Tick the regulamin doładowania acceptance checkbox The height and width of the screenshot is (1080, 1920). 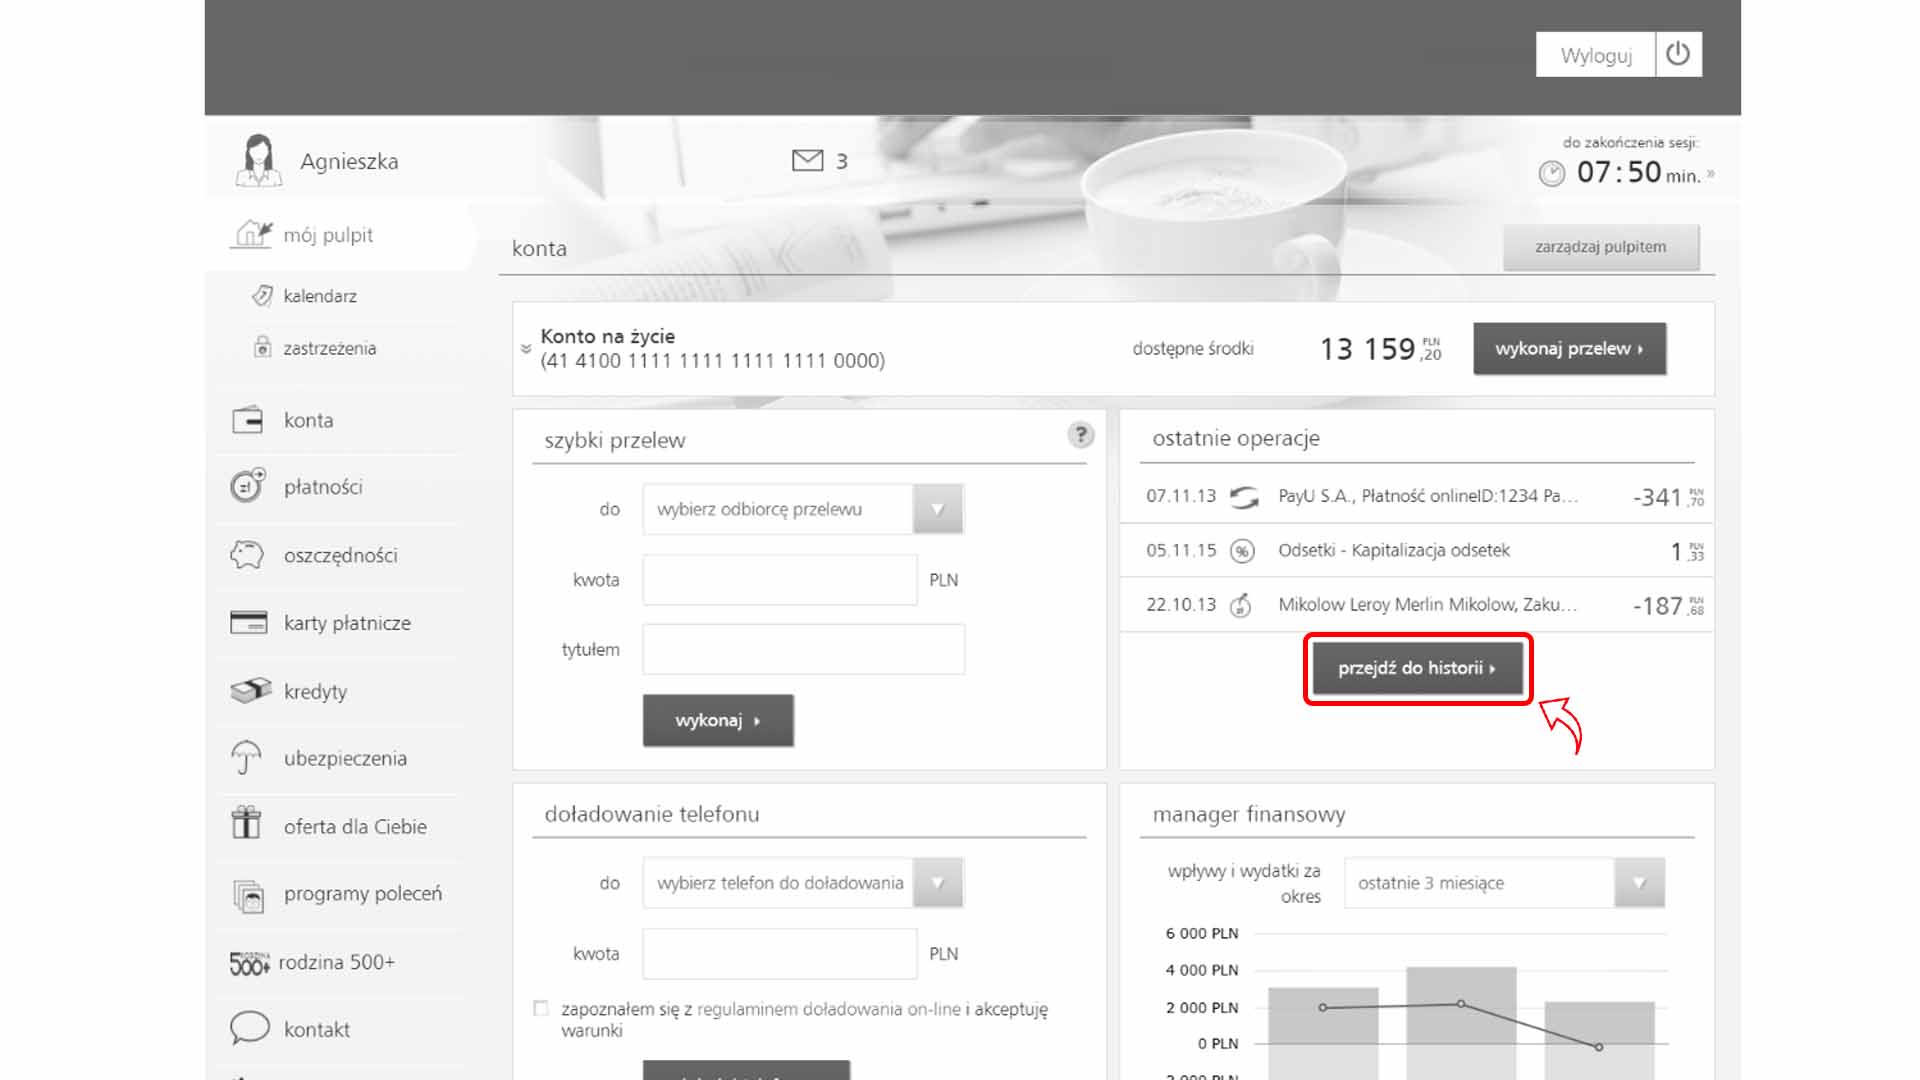point(541,1008)
